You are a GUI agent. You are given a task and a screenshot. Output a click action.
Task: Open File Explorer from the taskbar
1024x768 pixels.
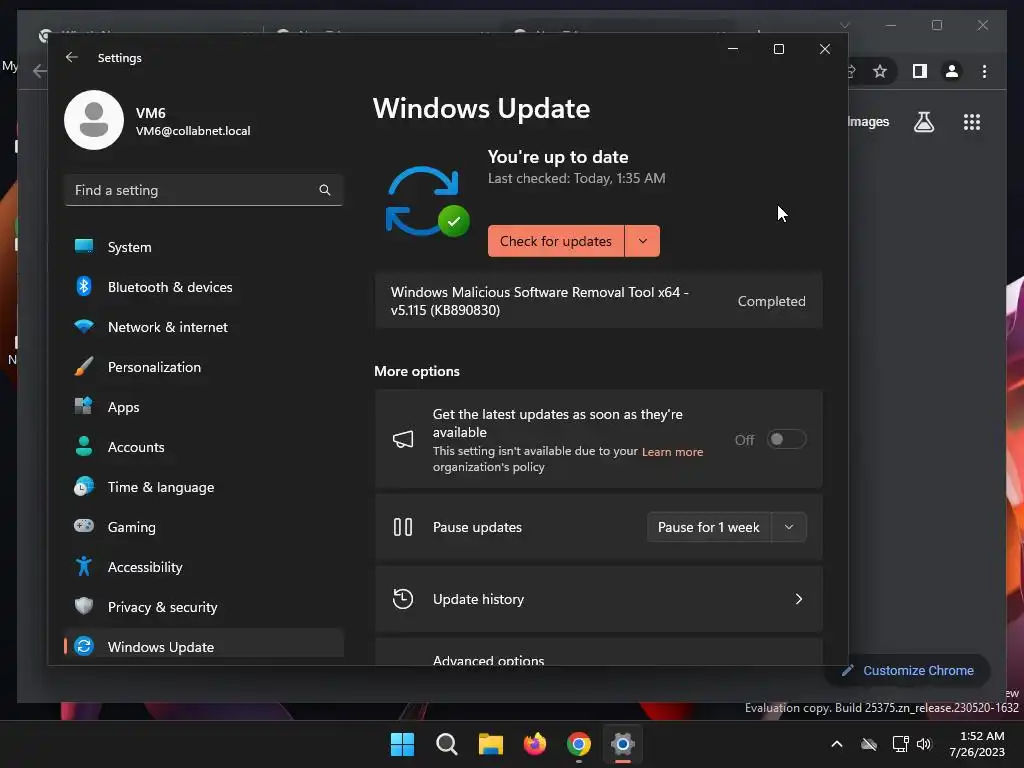[490, 744]
